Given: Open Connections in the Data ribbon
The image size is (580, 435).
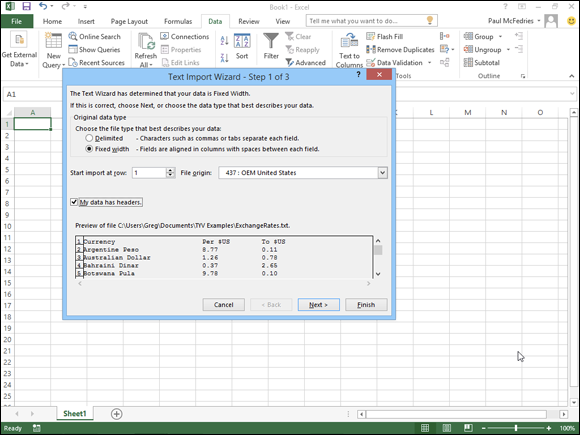Looking at the screenshot, I should click(185, 37).
